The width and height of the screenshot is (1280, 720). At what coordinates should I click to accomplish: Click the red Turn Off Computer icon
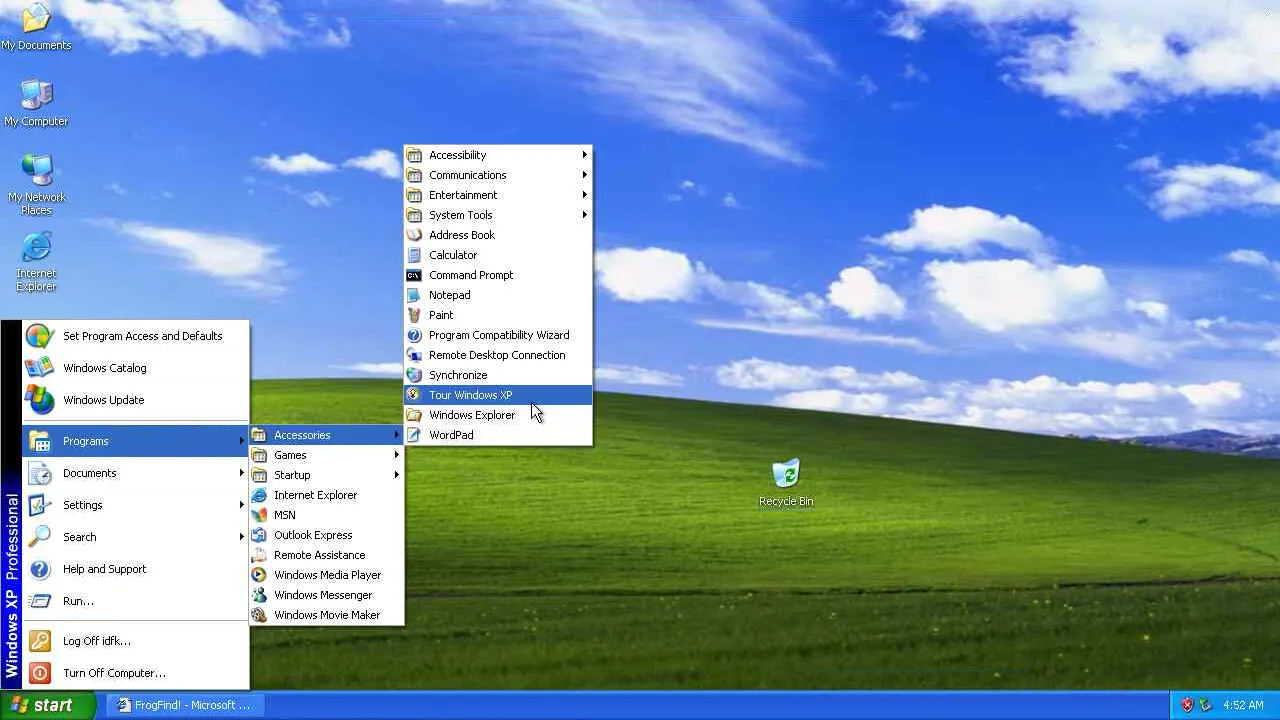[40, 673]
